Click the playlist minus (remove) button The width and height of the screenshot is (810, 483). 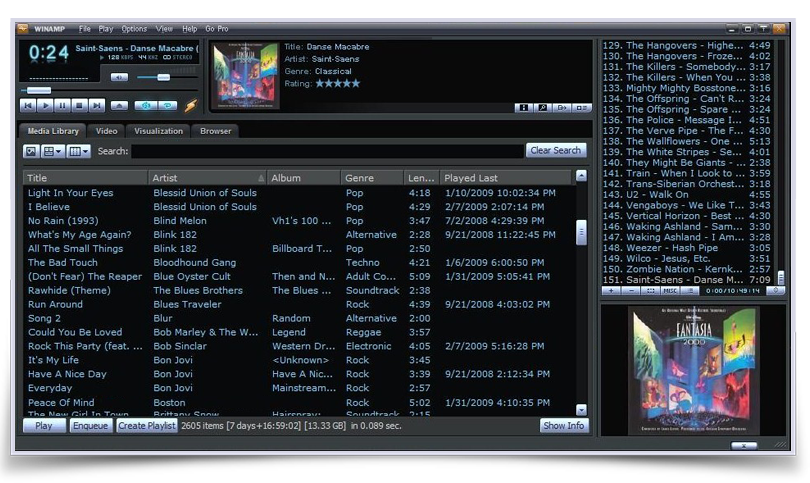pyautogui.click(x=630, y=291)
